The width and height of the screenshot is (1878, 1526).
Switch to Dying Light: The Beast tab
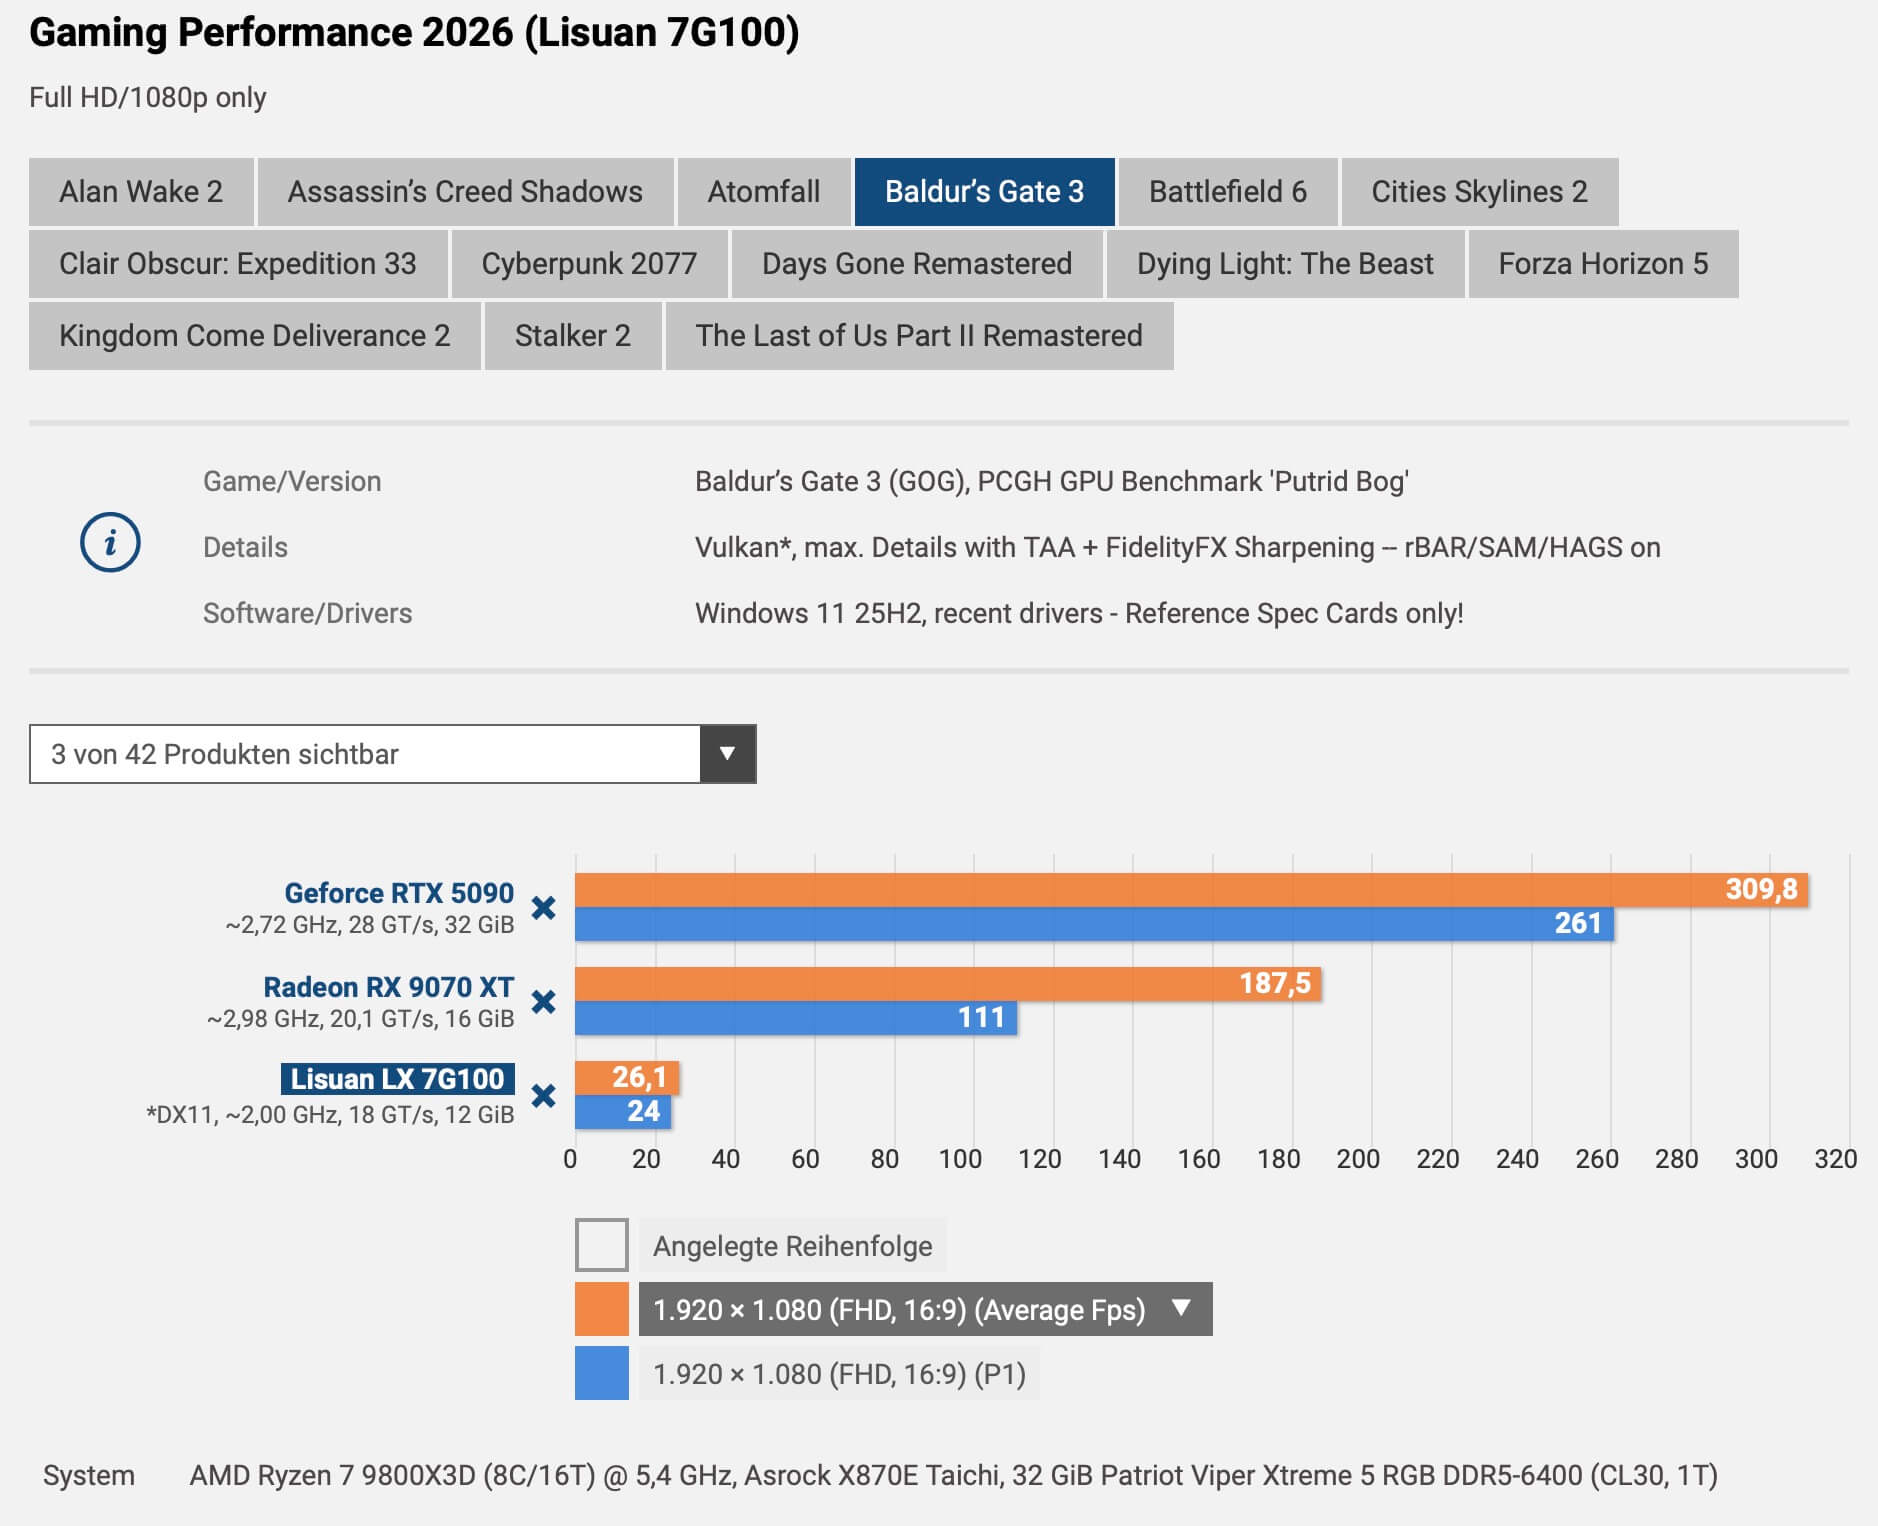pyautogui.click(x=1285, y=264)
